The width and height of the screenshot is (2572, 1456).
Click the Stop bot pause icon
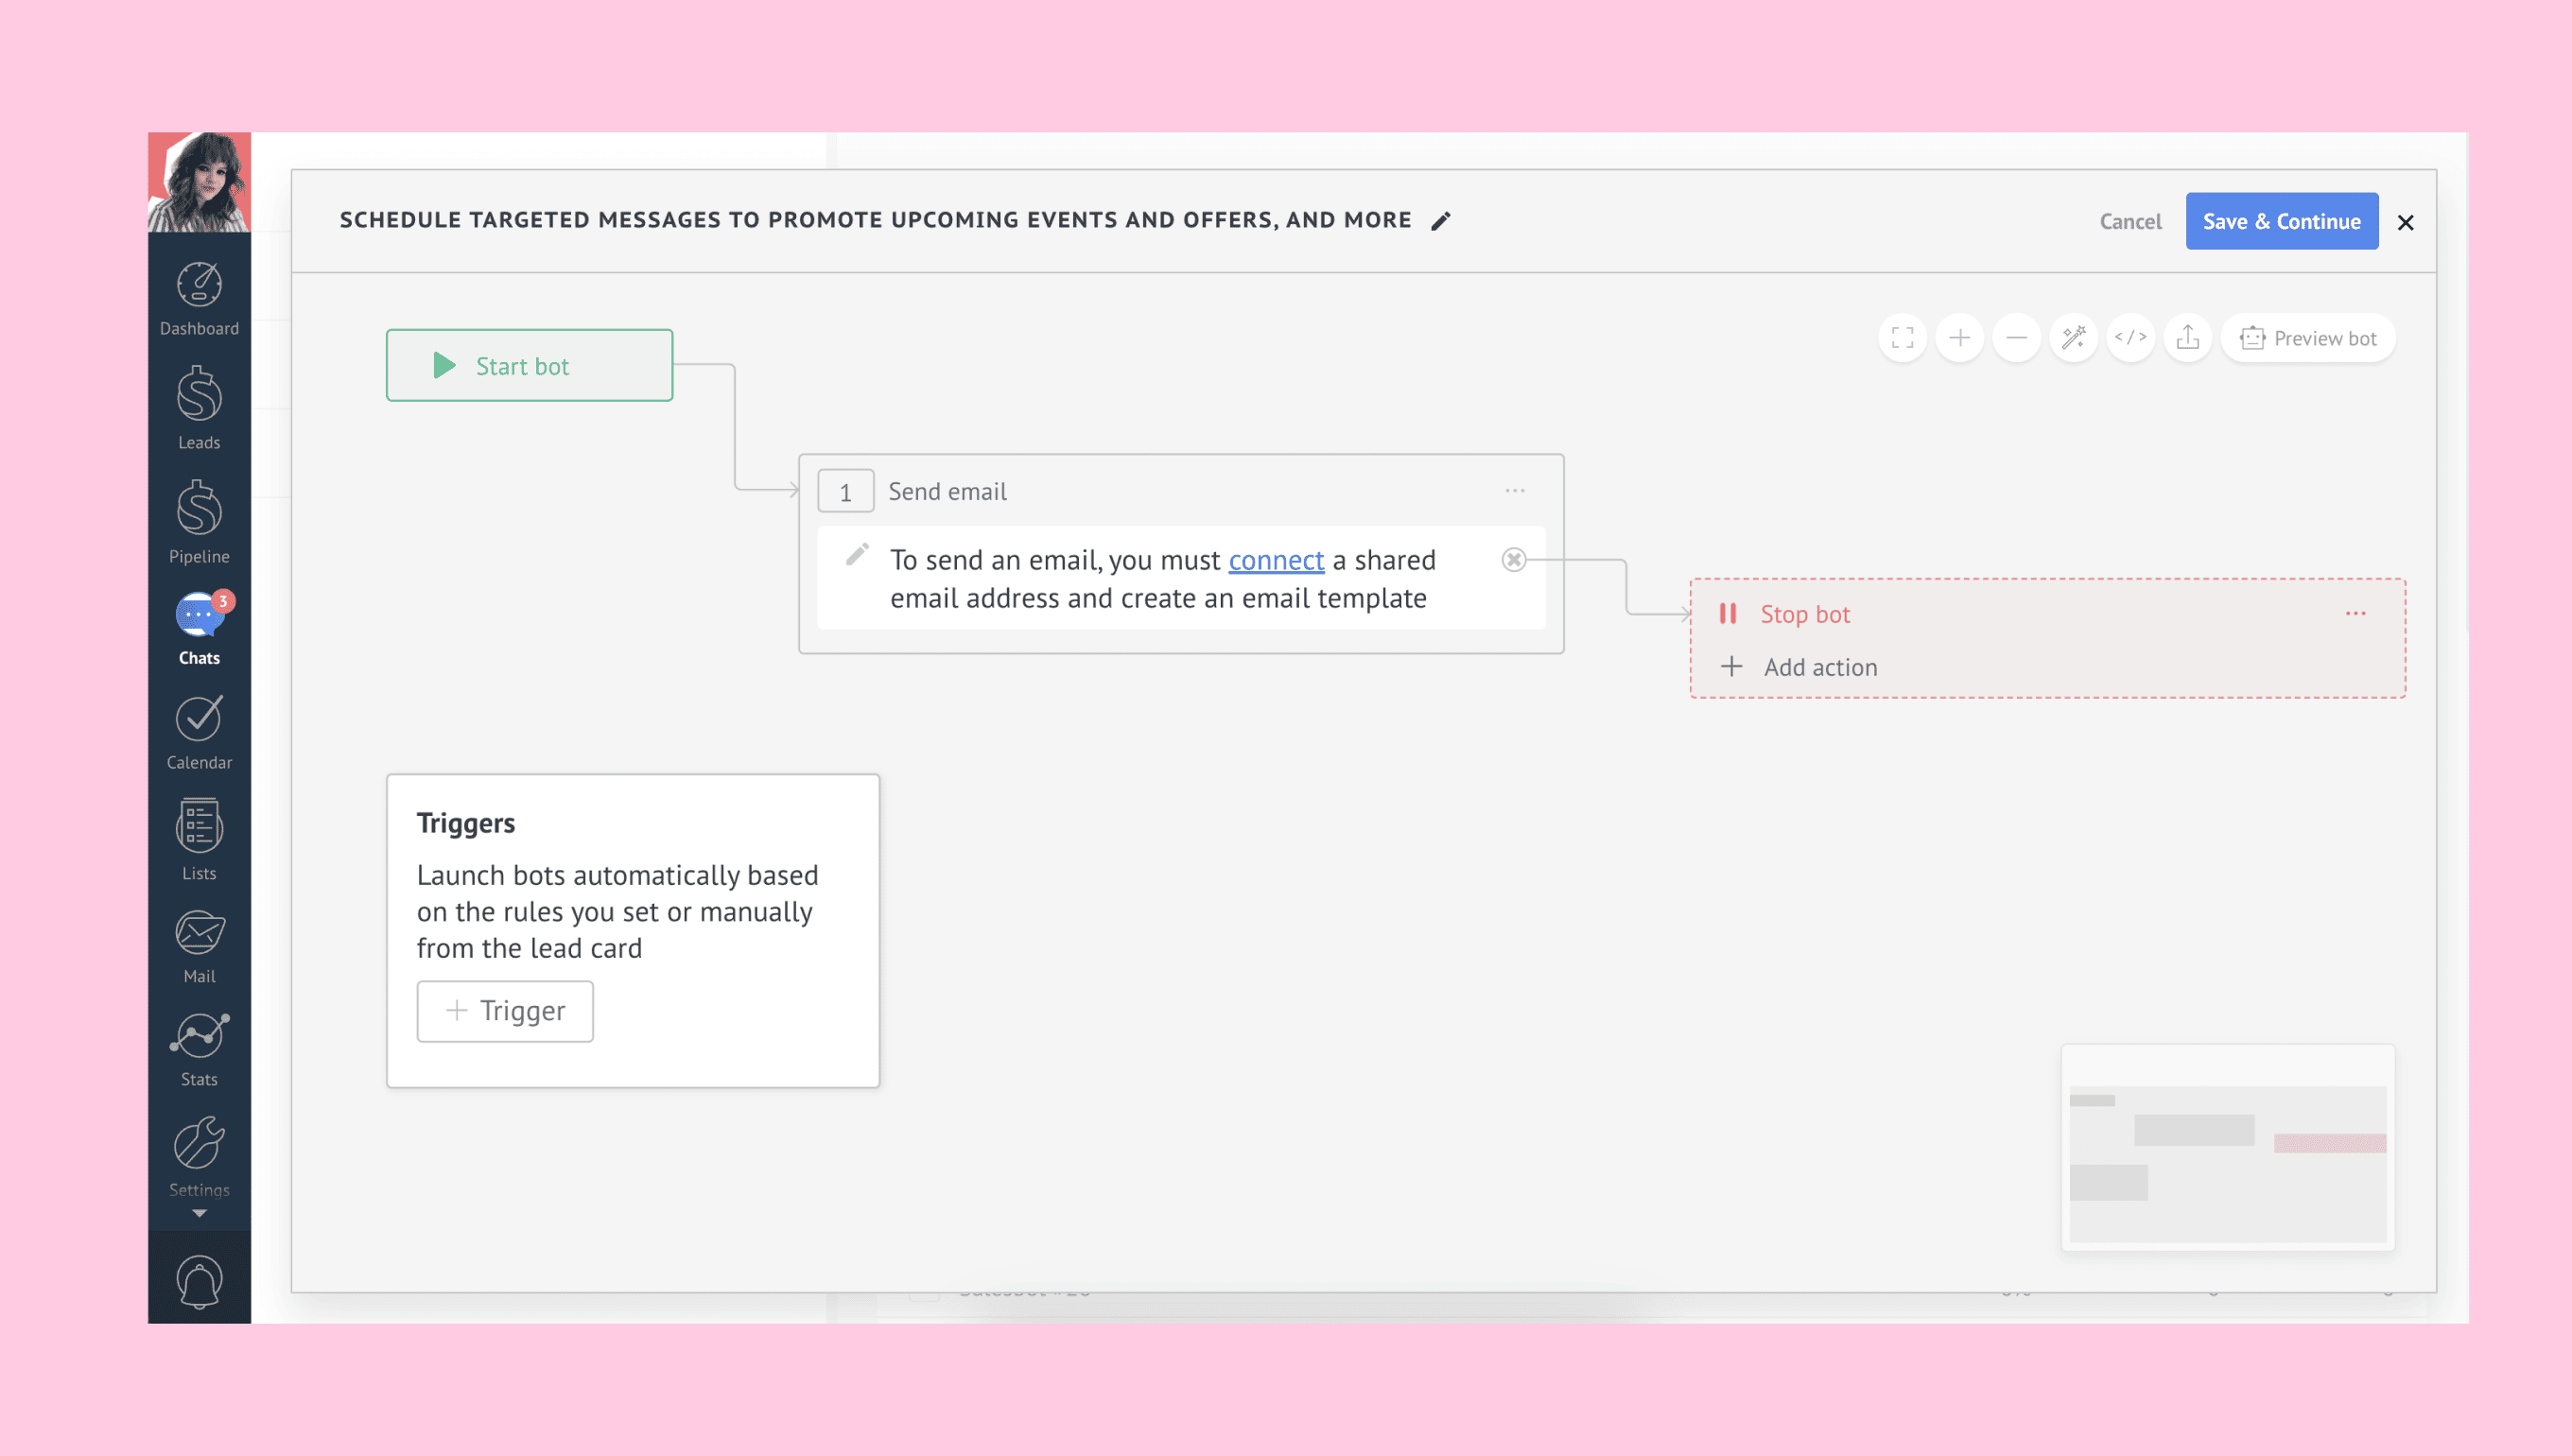[x=1727, y=613]
